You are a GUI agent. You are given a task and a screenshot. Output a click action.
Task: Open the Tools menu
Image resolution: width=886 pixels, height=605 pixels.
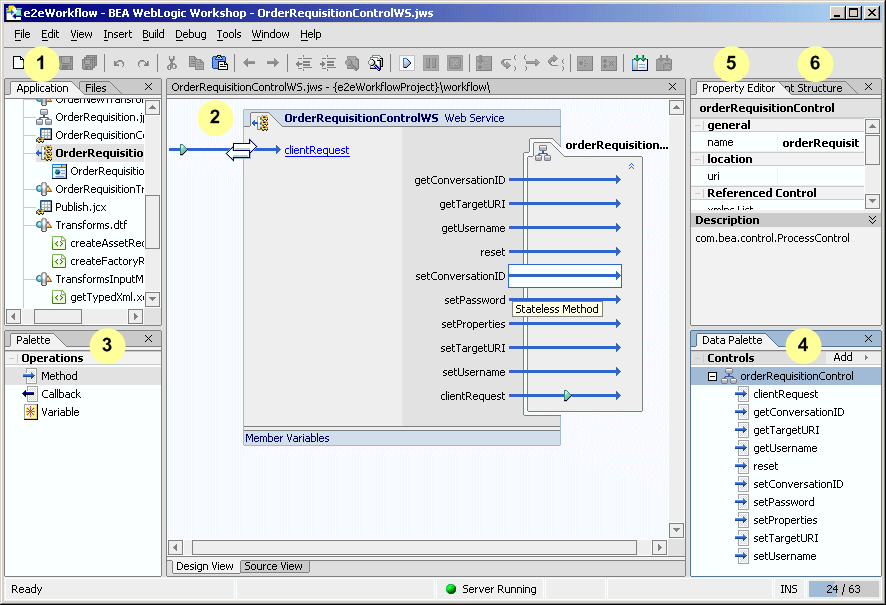tap(229, 34)
